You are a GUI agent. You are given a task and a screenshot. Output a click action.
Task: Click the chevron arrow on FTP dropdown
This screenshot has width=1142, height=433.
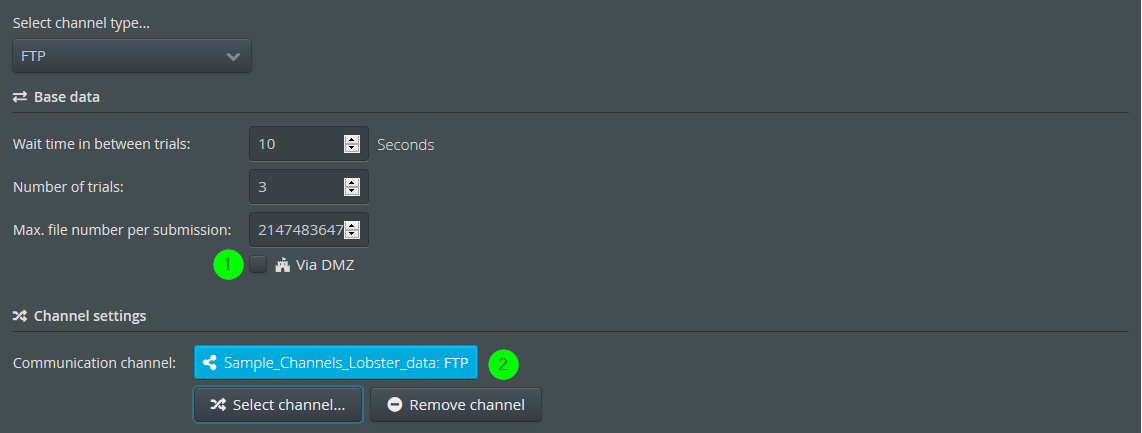tap(233, 57)
